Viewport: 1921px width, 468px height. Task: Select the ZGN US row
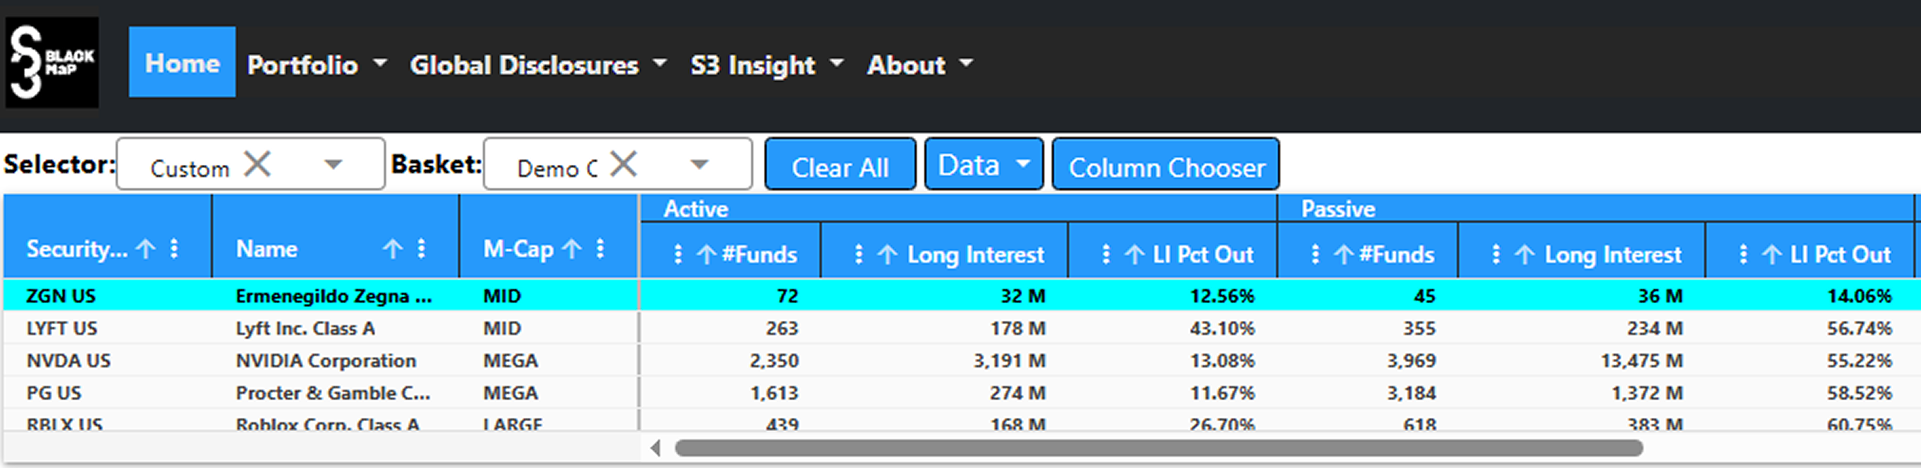[960, 296]
